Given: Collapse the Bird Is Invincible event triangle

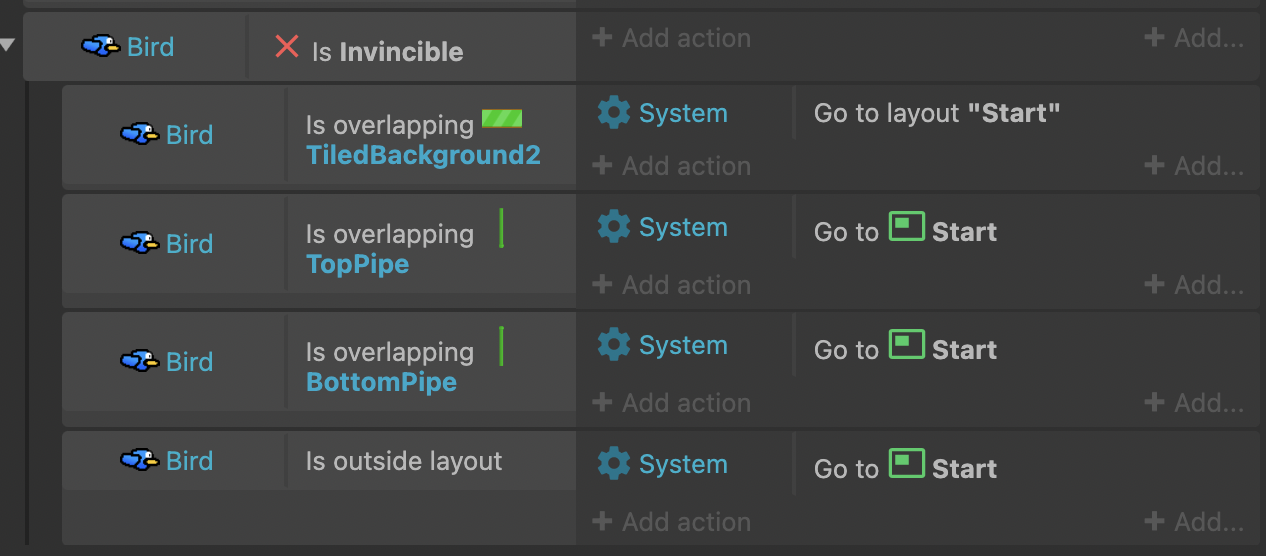Looking at the screenshot, I should [9, 45].
